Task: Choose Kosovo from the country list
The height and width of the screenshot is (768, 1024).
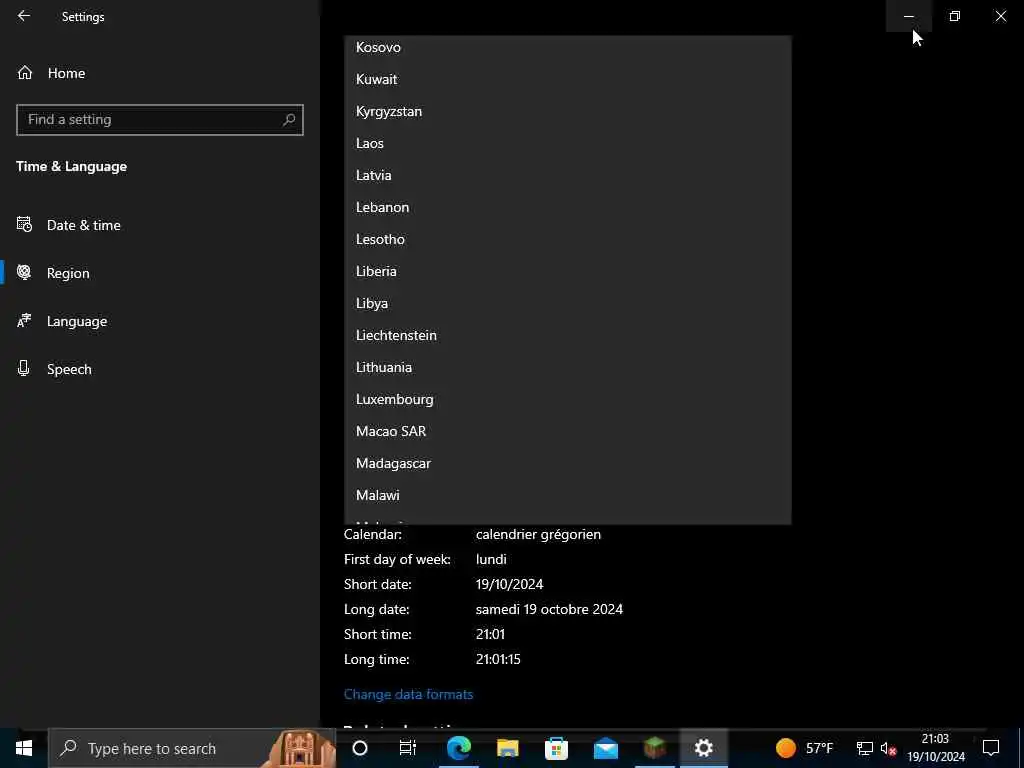Action: pyautogui.click(x=568, y=47)
